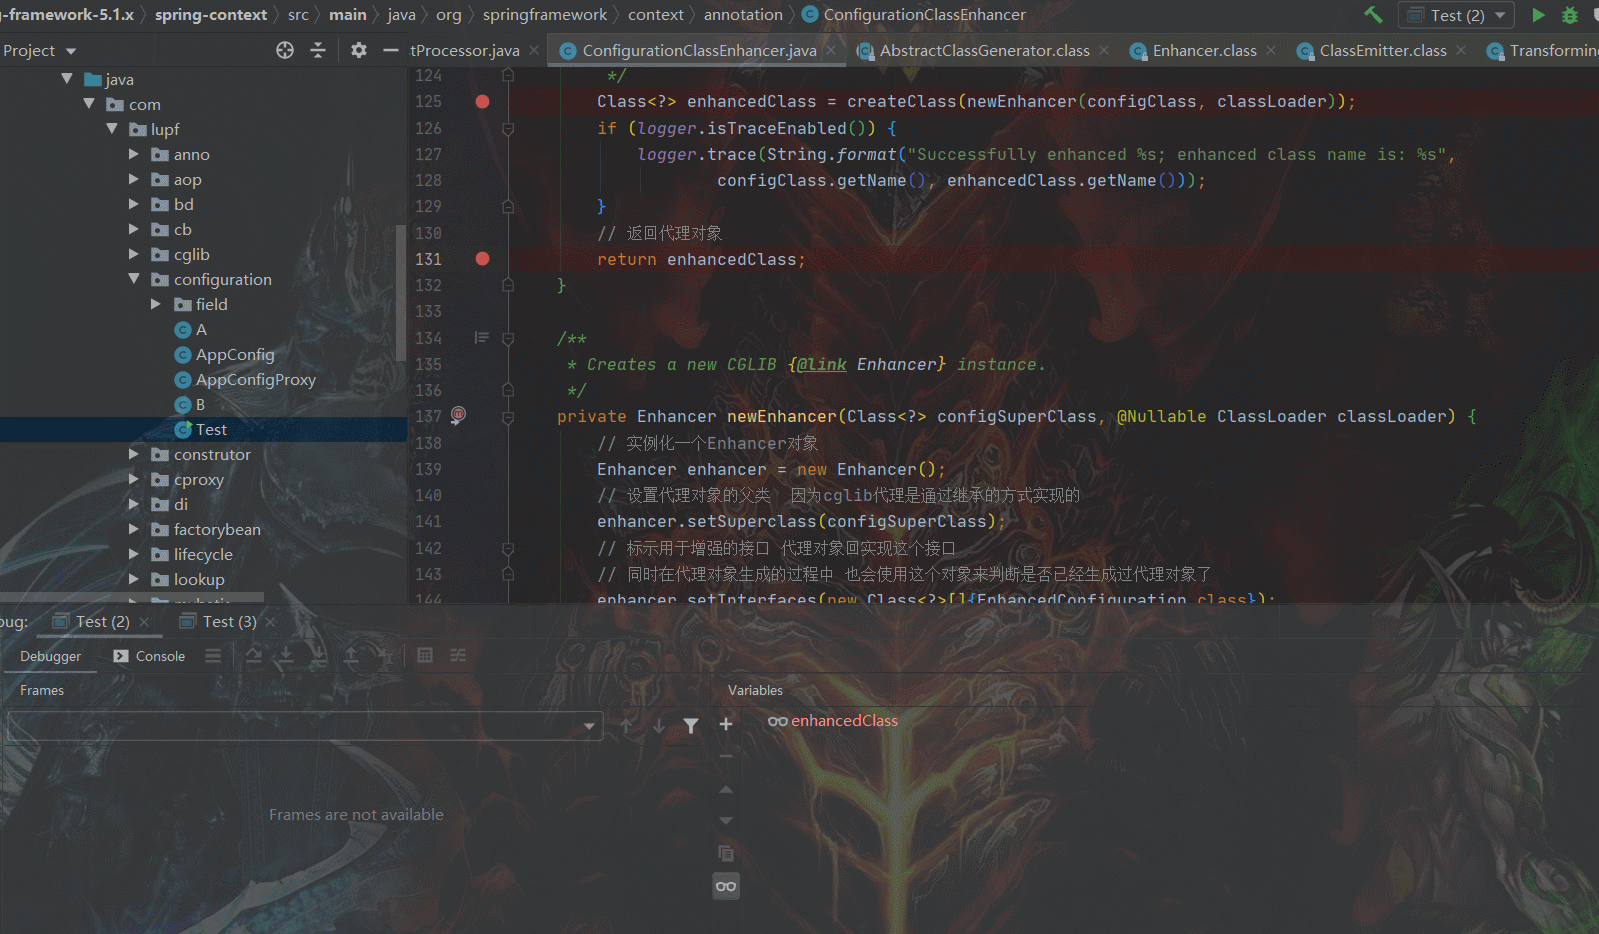Click the Step Out debug icon

click(351, 656)
